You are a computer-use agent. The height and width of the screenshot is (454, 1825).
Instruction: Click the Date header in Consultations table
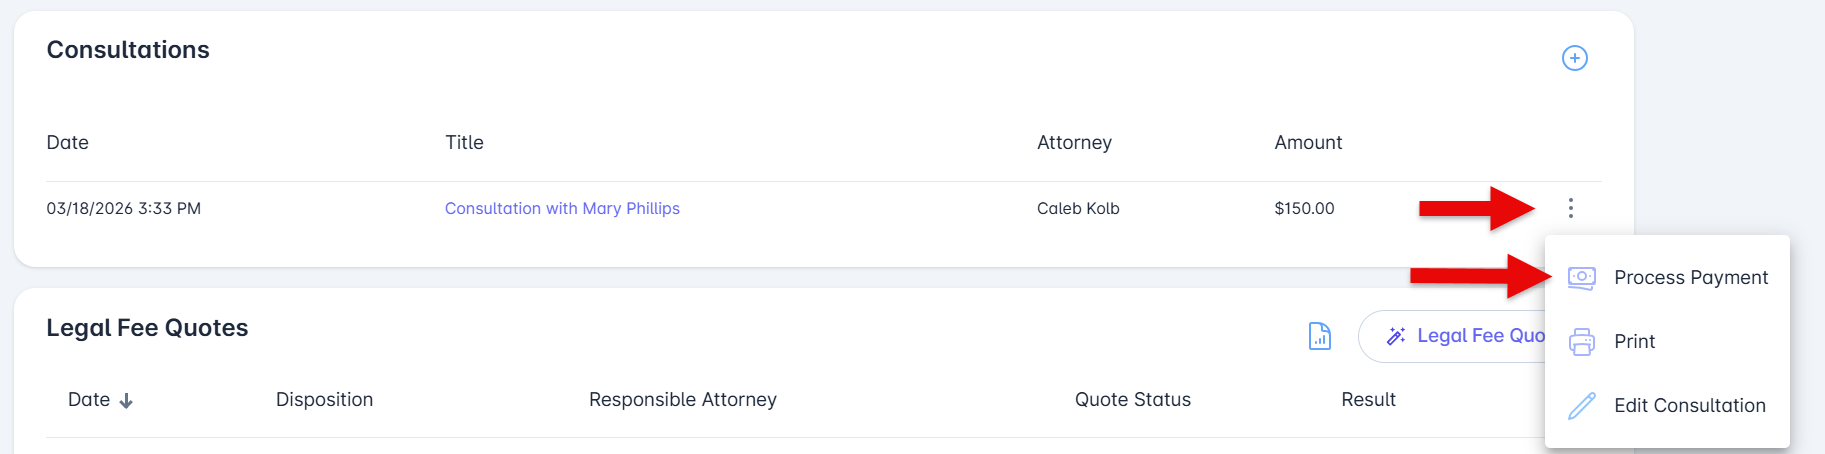click(x=67, y=143)
